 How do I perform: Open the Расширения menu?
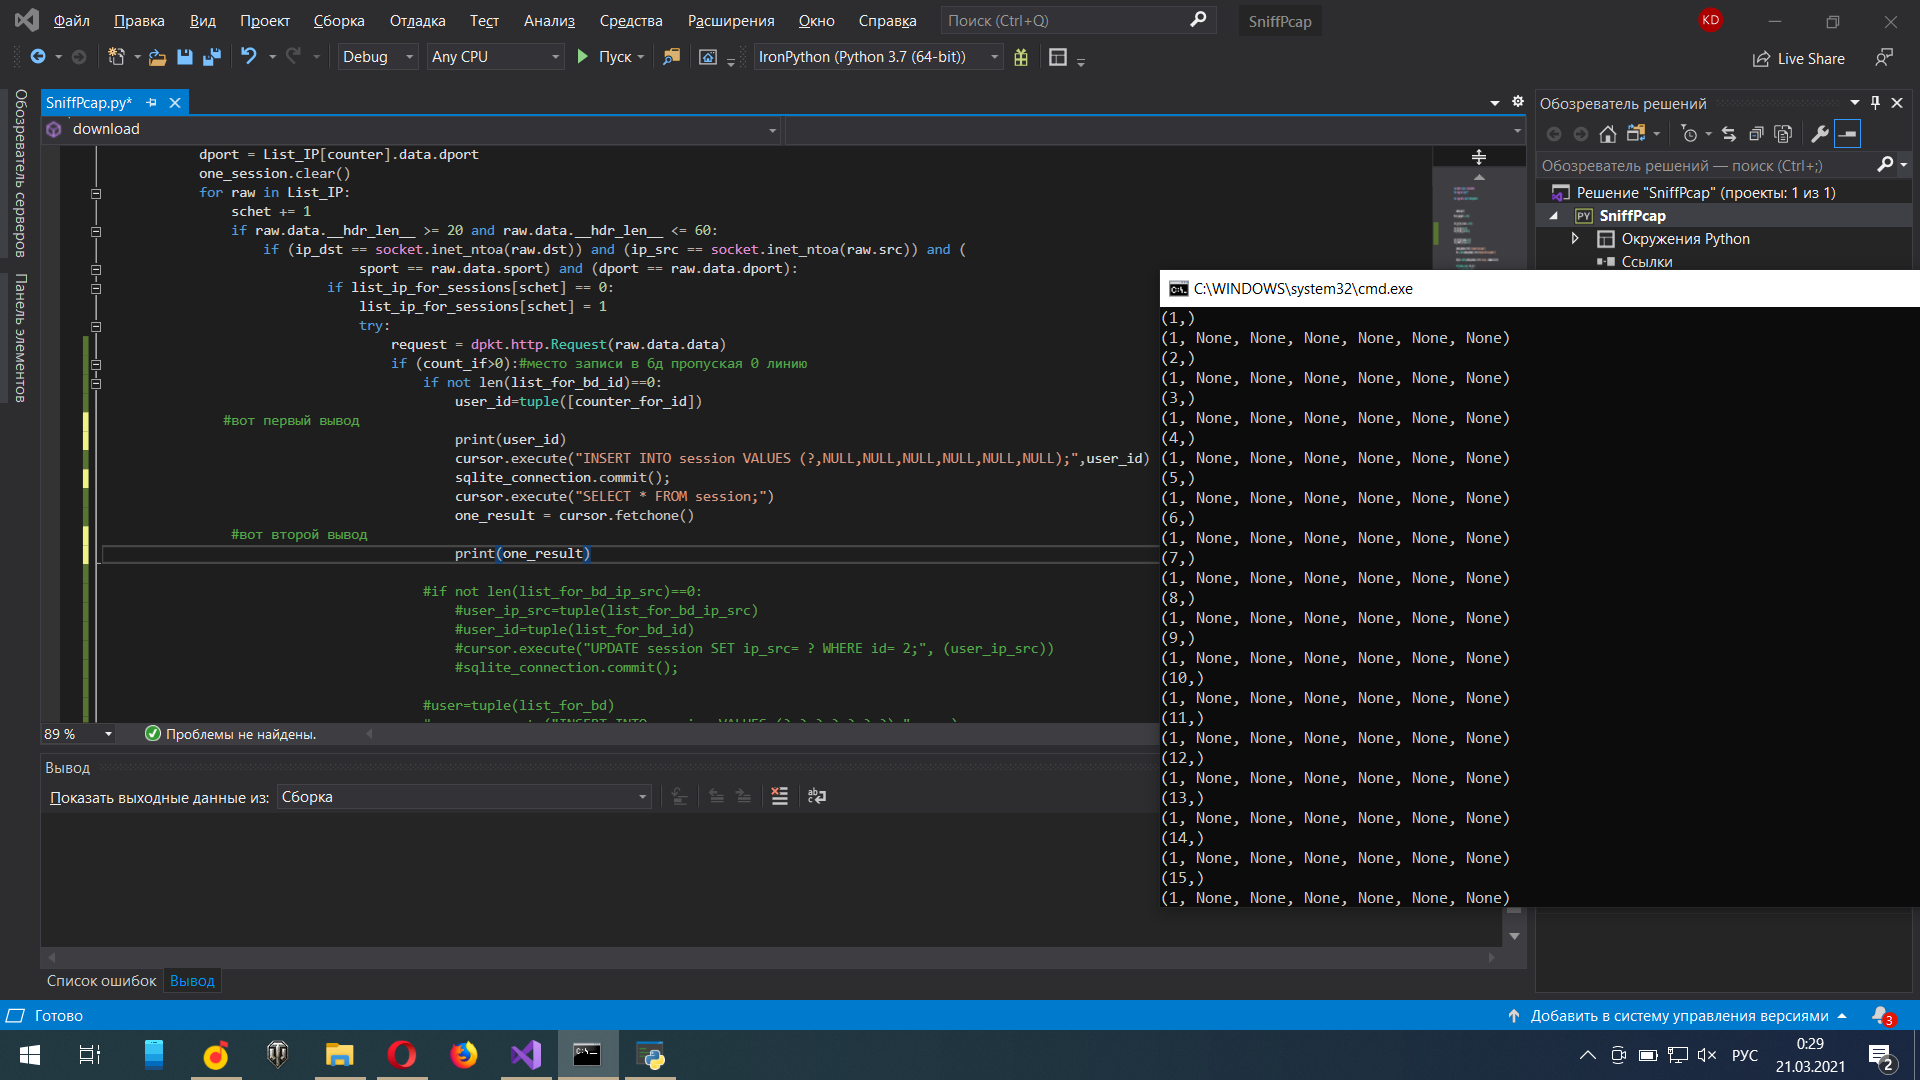[731, 21]
